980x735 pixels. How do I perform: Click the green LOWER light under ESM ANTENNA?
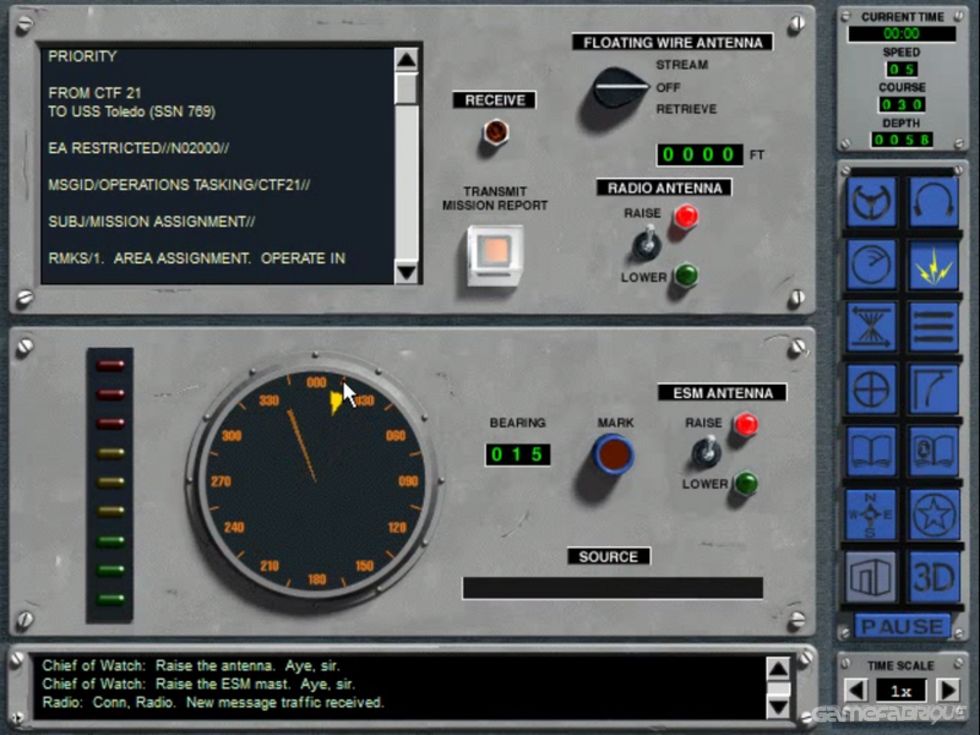pyautogui.click(x=746, y=483)
